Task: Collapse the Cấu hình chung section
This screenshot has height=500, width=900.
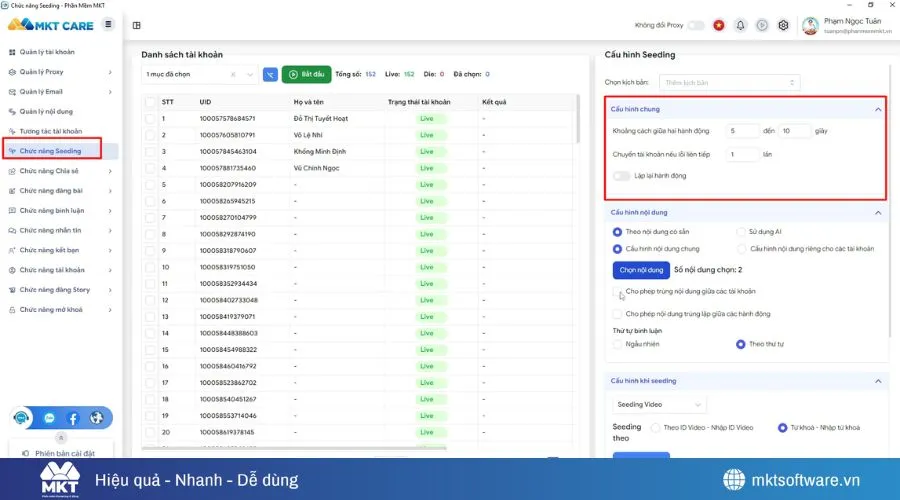Action: 878,109
